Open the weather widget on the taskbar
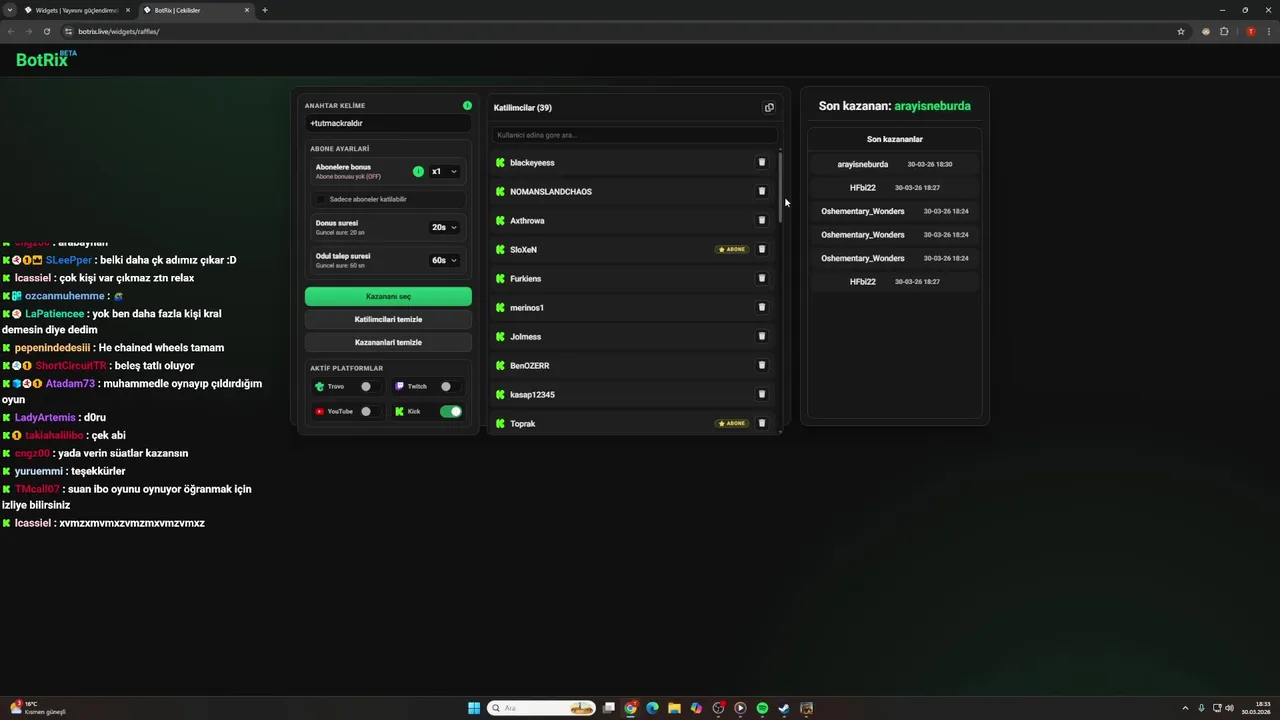1280x720 pixels. [38, 708]
